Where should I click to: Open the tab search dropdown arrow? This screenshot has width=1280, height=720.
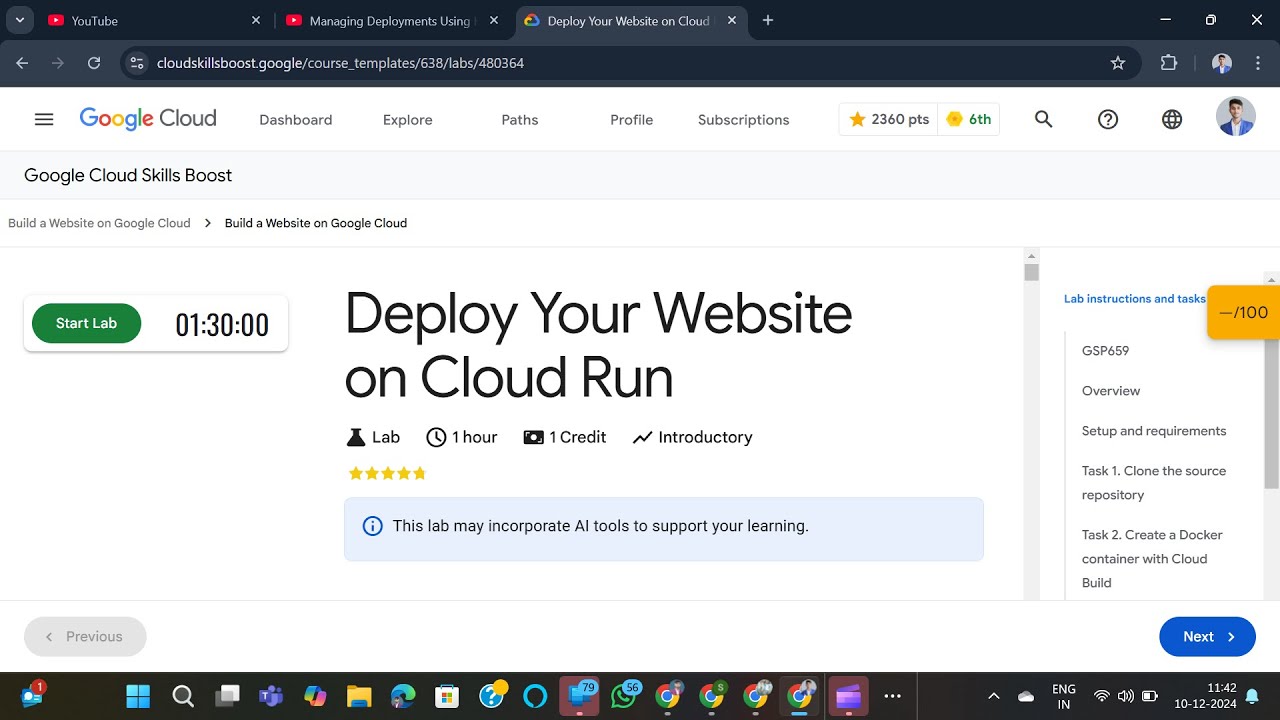point(20,20)
